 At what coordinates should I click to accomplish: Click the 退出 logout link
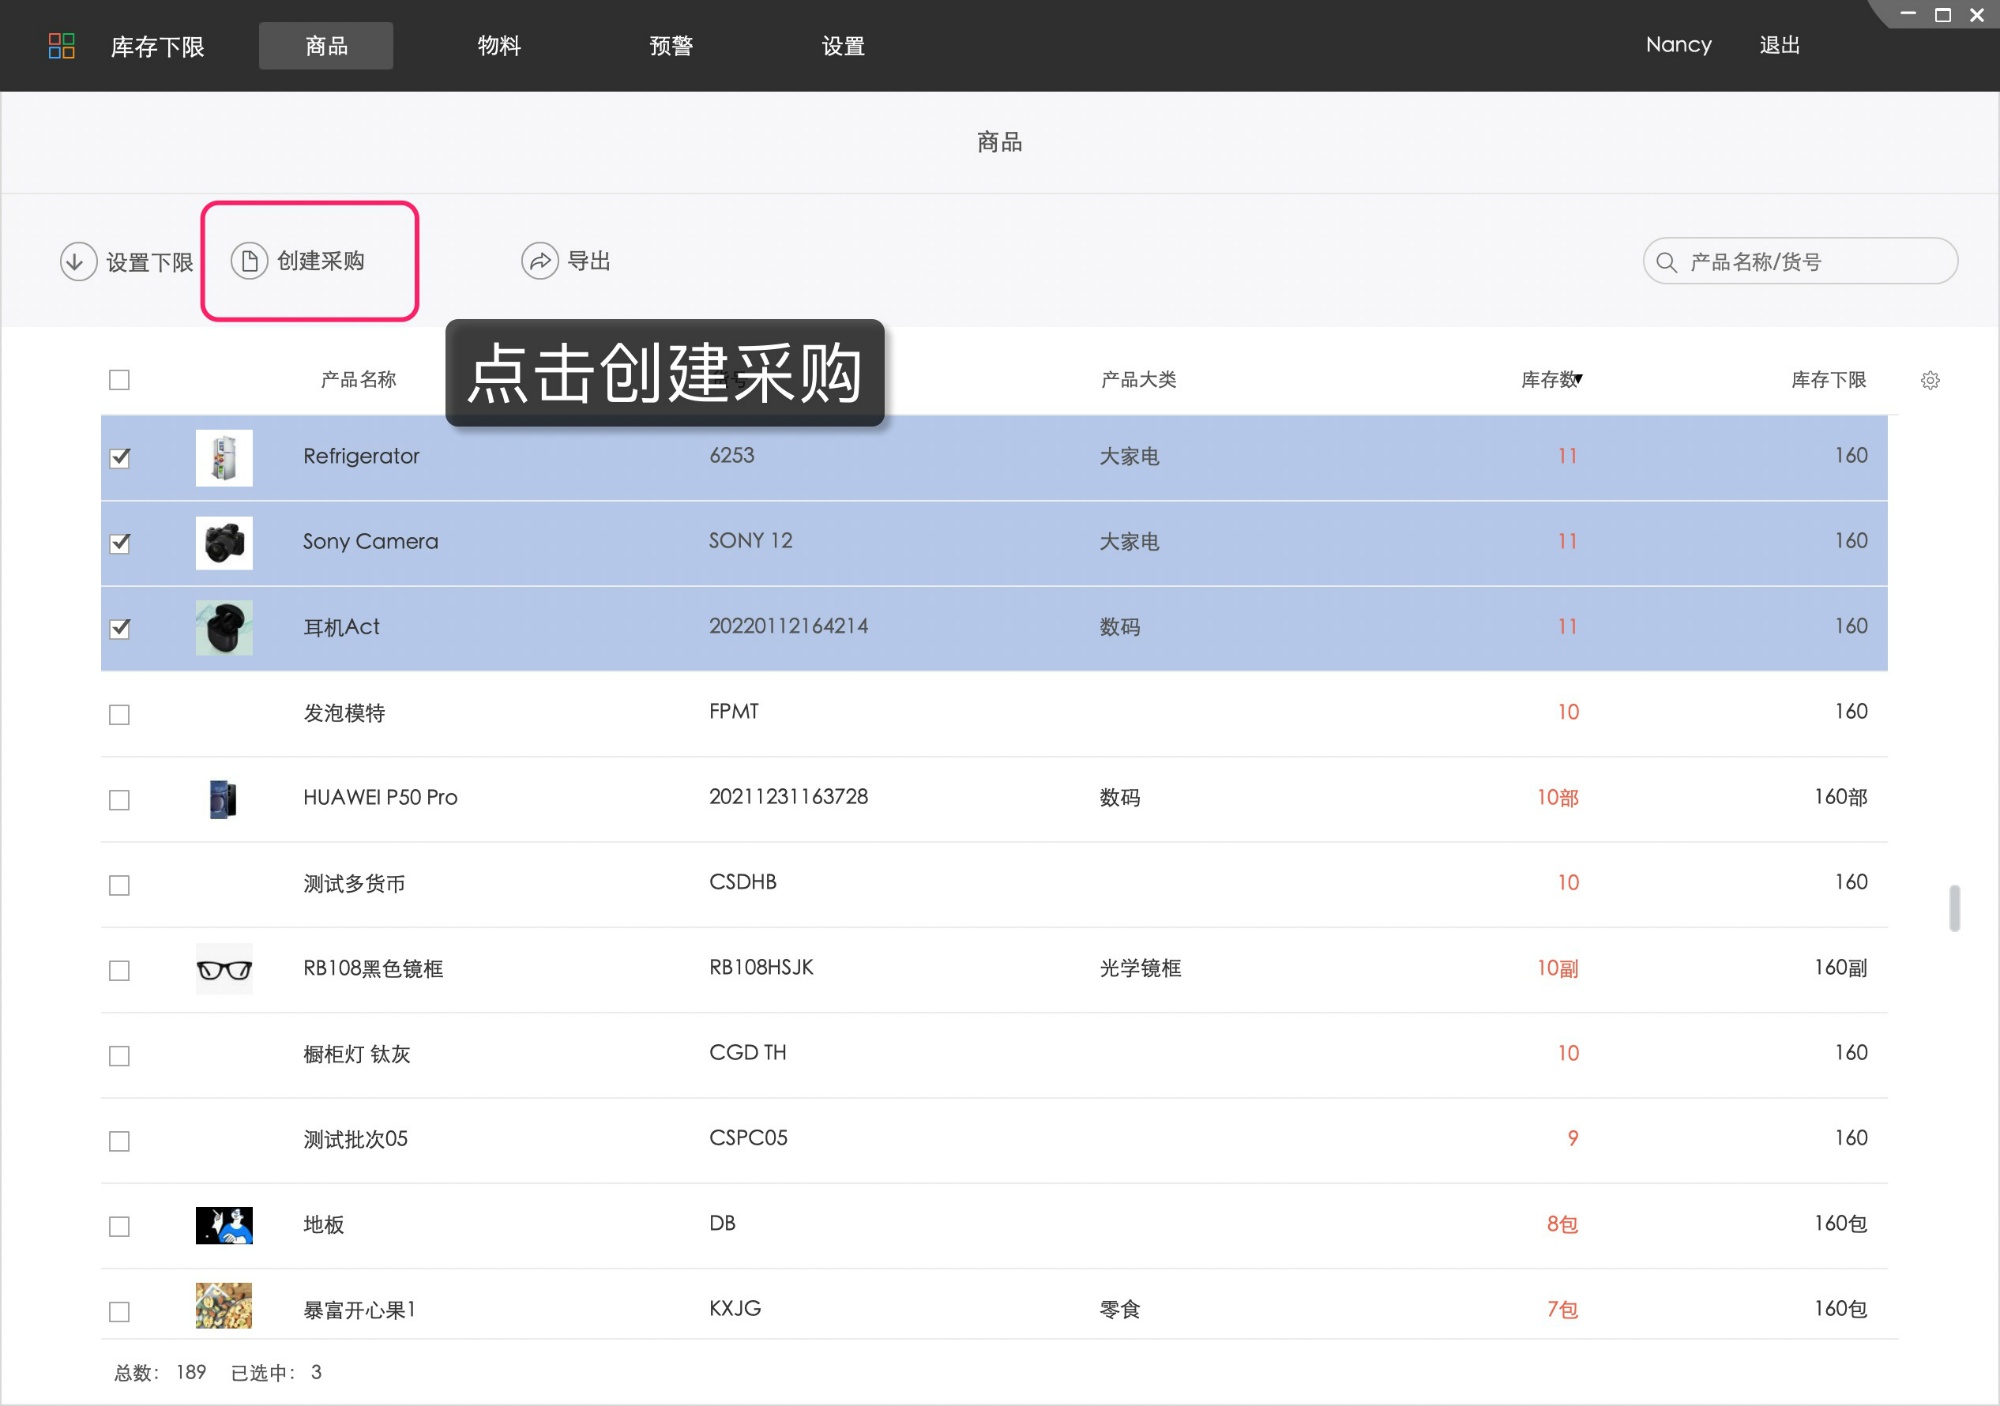[1780, 45]
